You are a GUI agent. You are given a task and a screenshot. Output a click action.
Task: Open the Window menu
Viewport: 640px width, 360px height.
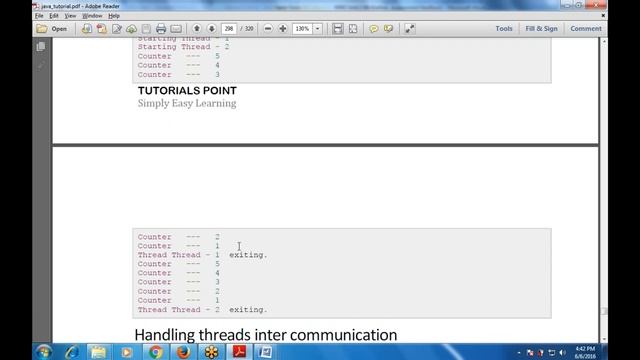tap(92, 16)
